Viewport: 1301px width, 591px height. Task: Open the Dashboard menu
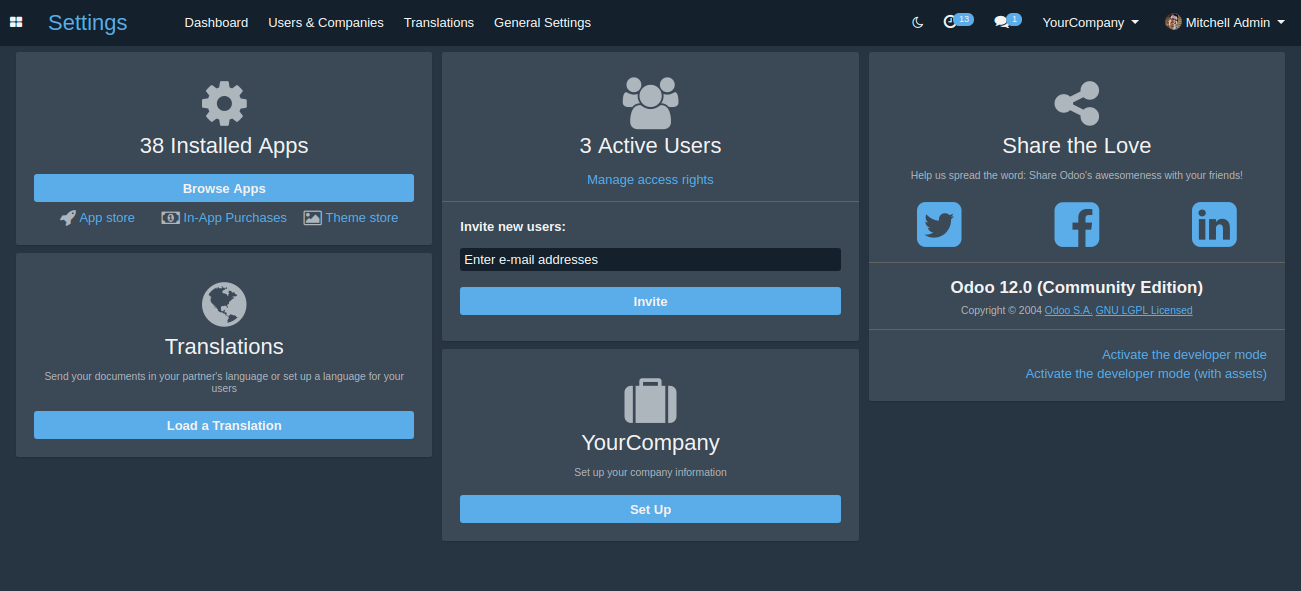tap(216, 22)
